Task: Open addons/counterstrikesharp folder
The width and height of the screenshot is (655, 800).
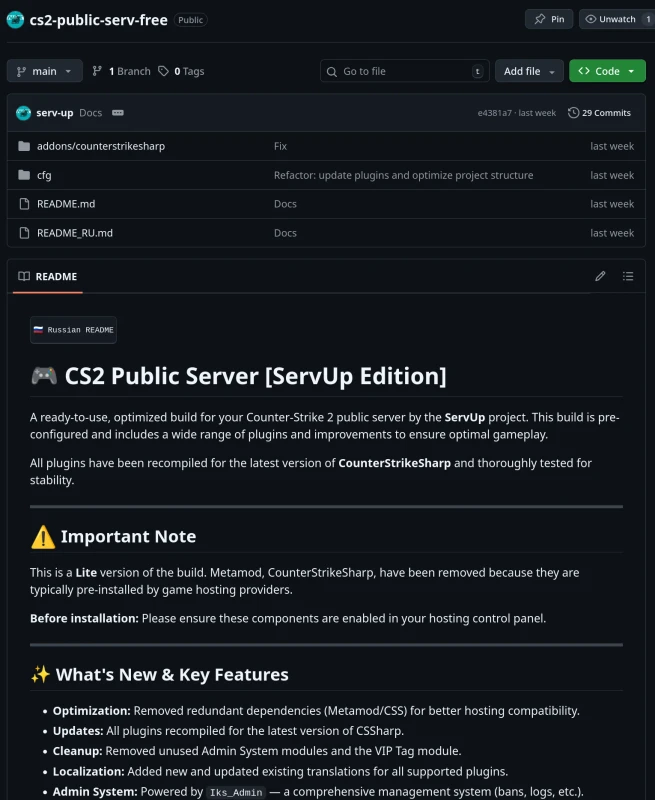Action: pos(101,146)
